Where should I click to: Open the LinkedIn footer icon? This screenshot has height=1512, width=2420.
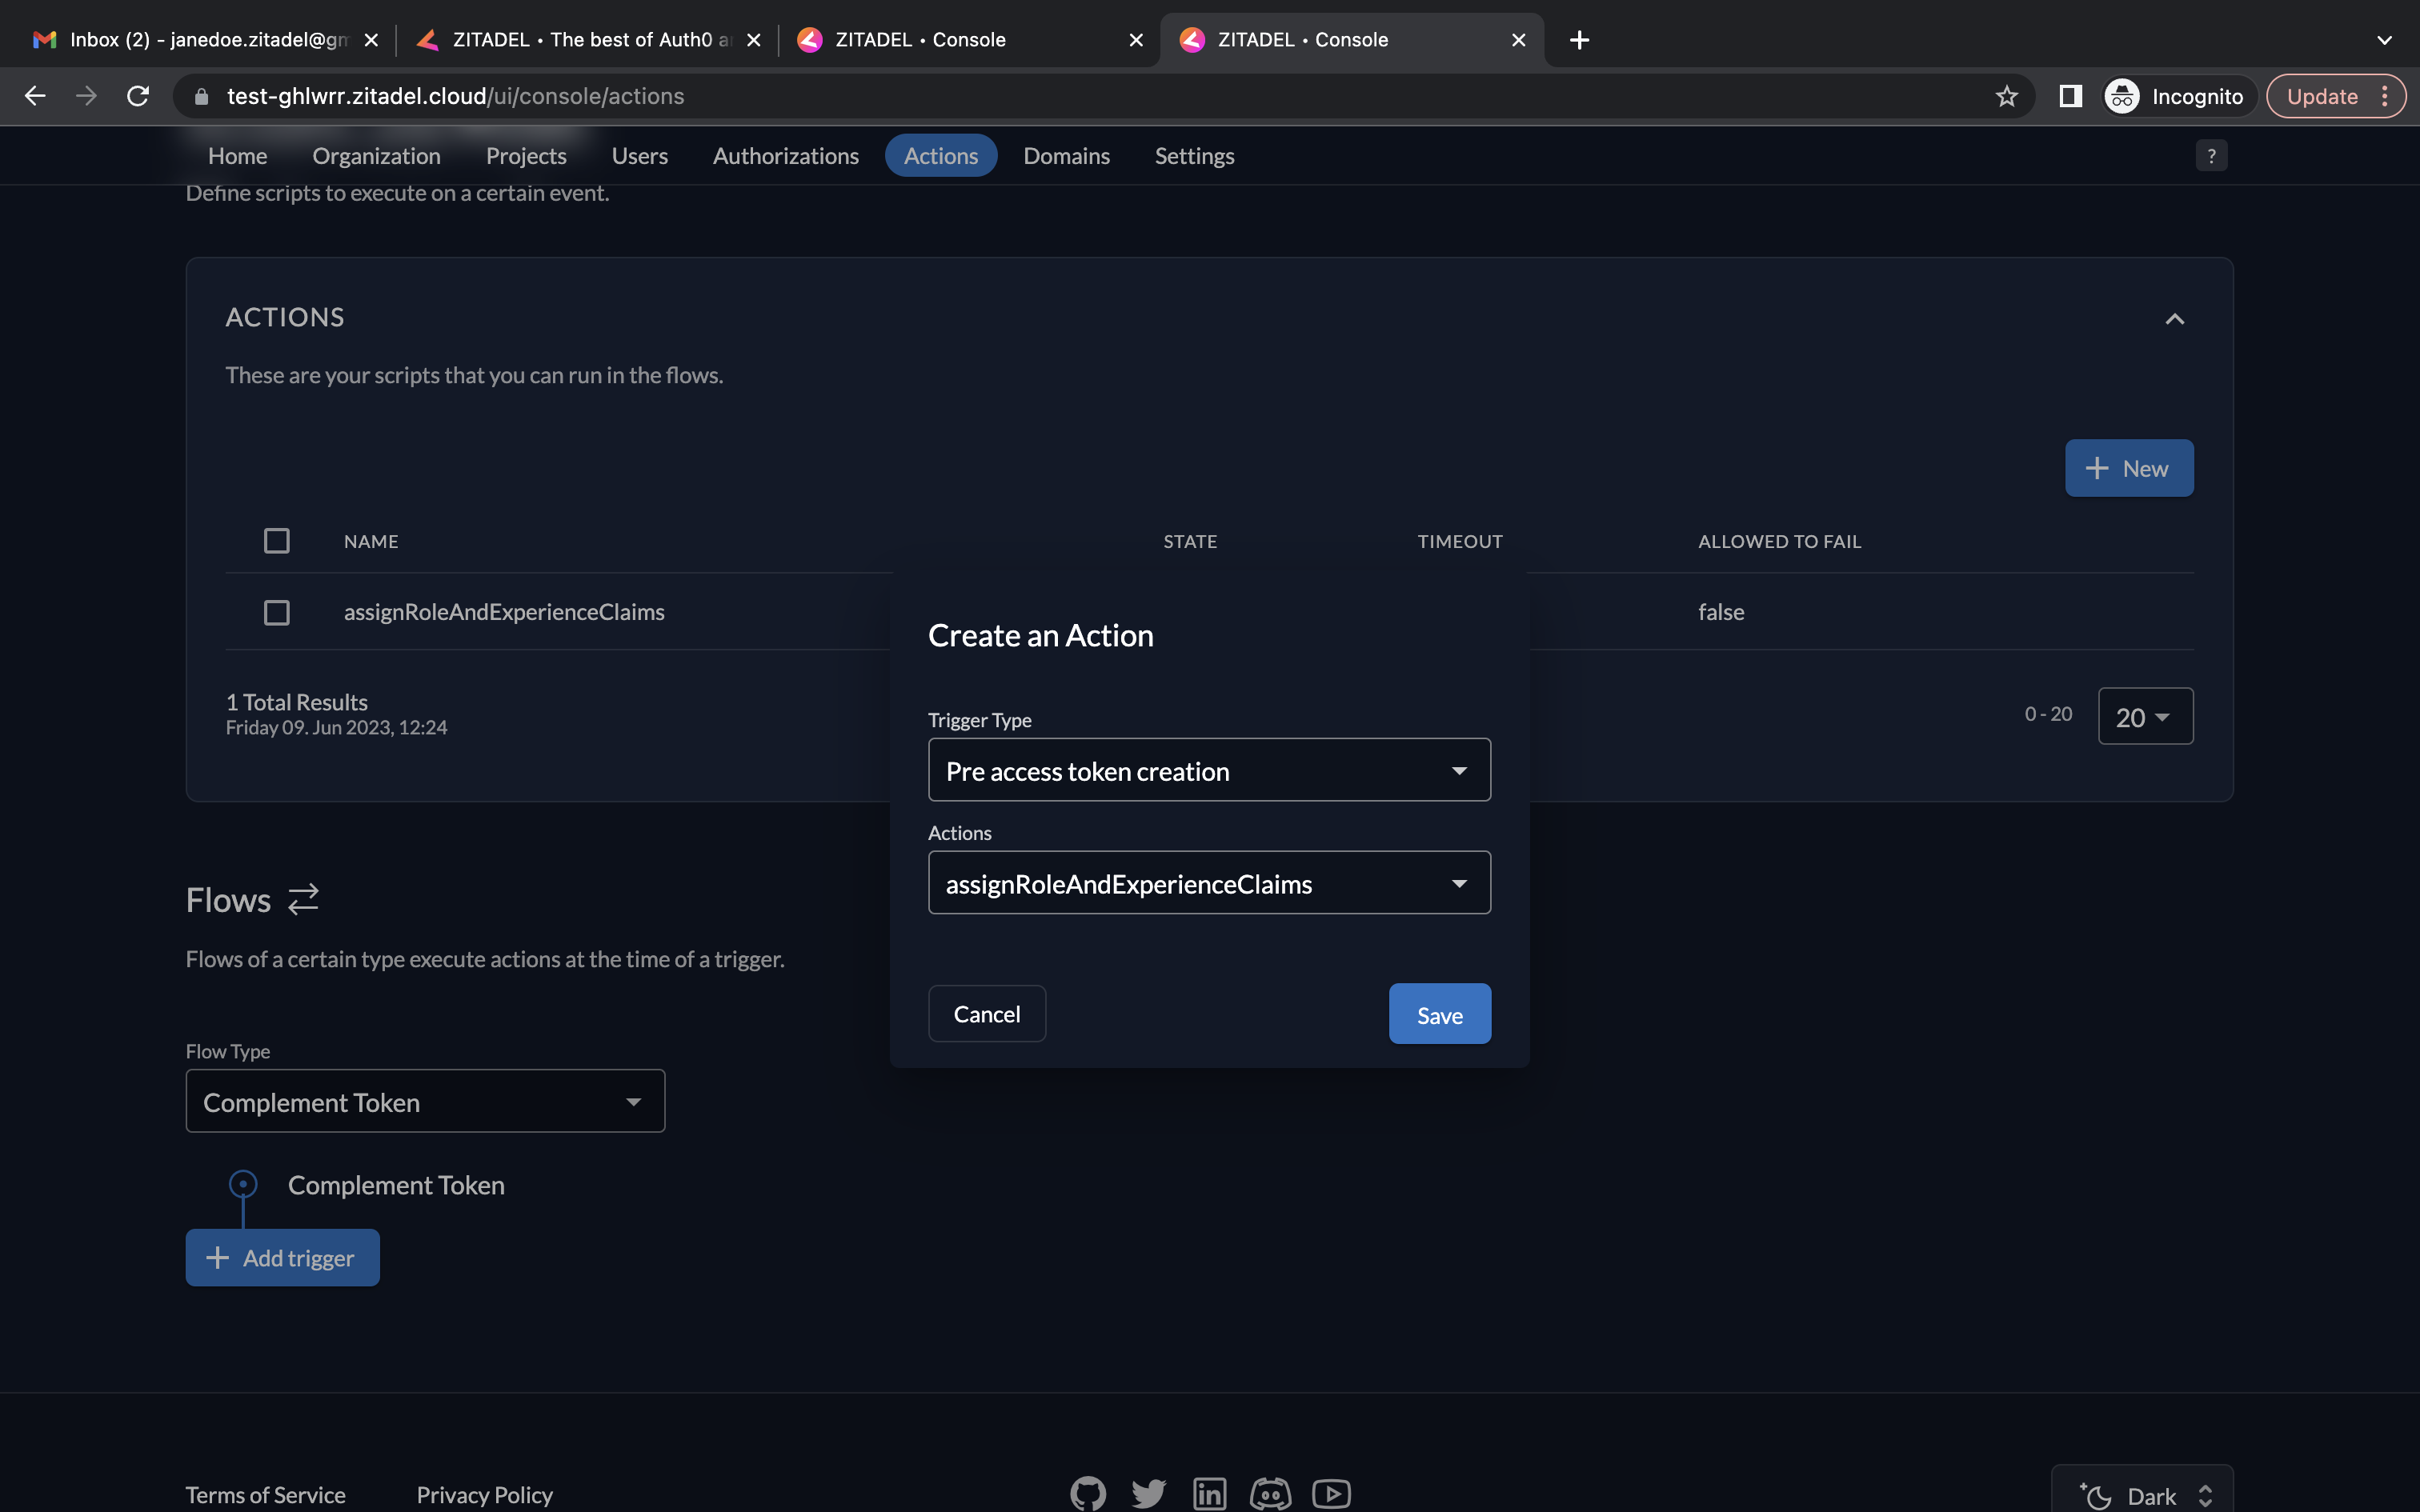tap(1209, 1493)
